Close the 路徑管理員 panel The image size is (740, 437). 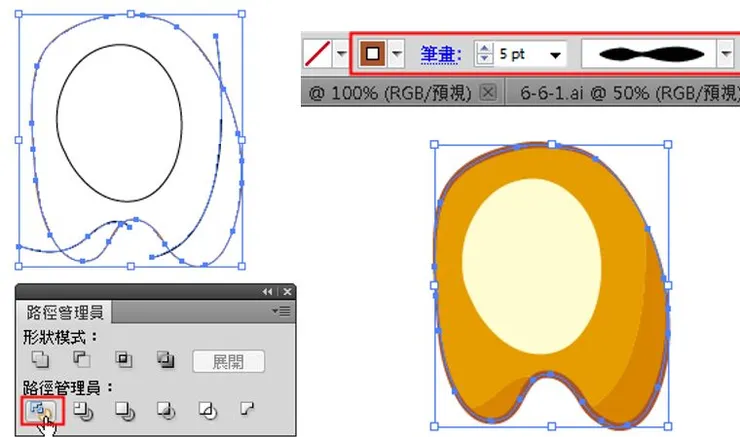click(x=287, y=292)
